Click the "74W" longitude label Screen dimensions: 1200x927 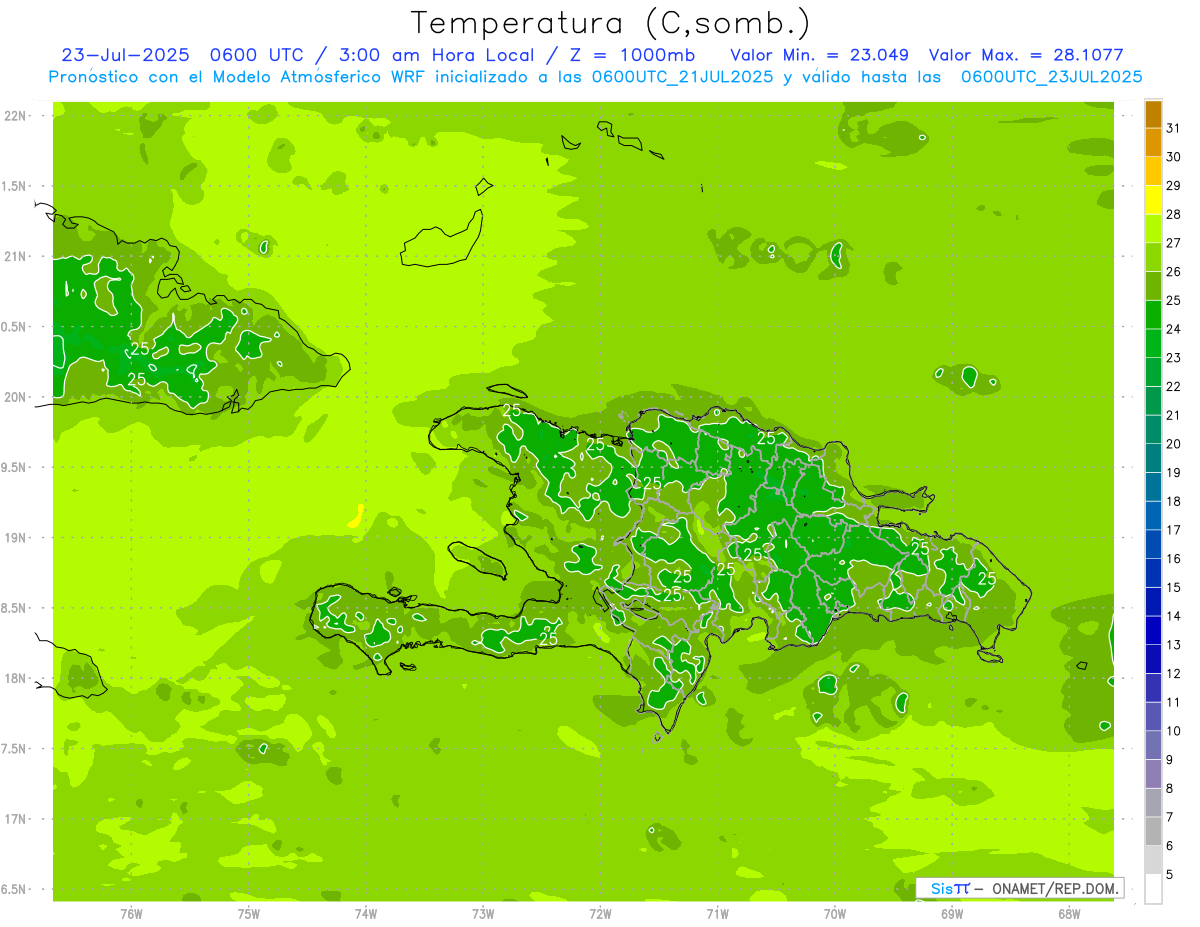[366, 913]
